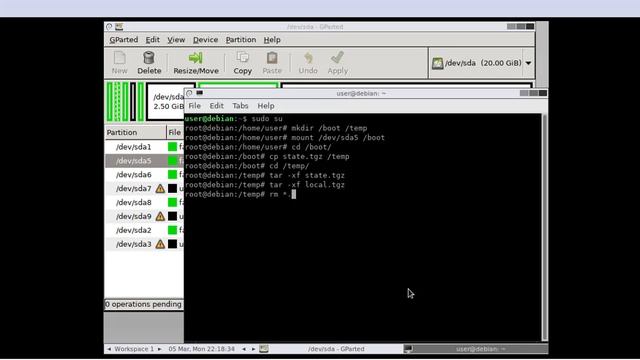Open the Device menu
The image size is (640, 360).
pos(205,40)
